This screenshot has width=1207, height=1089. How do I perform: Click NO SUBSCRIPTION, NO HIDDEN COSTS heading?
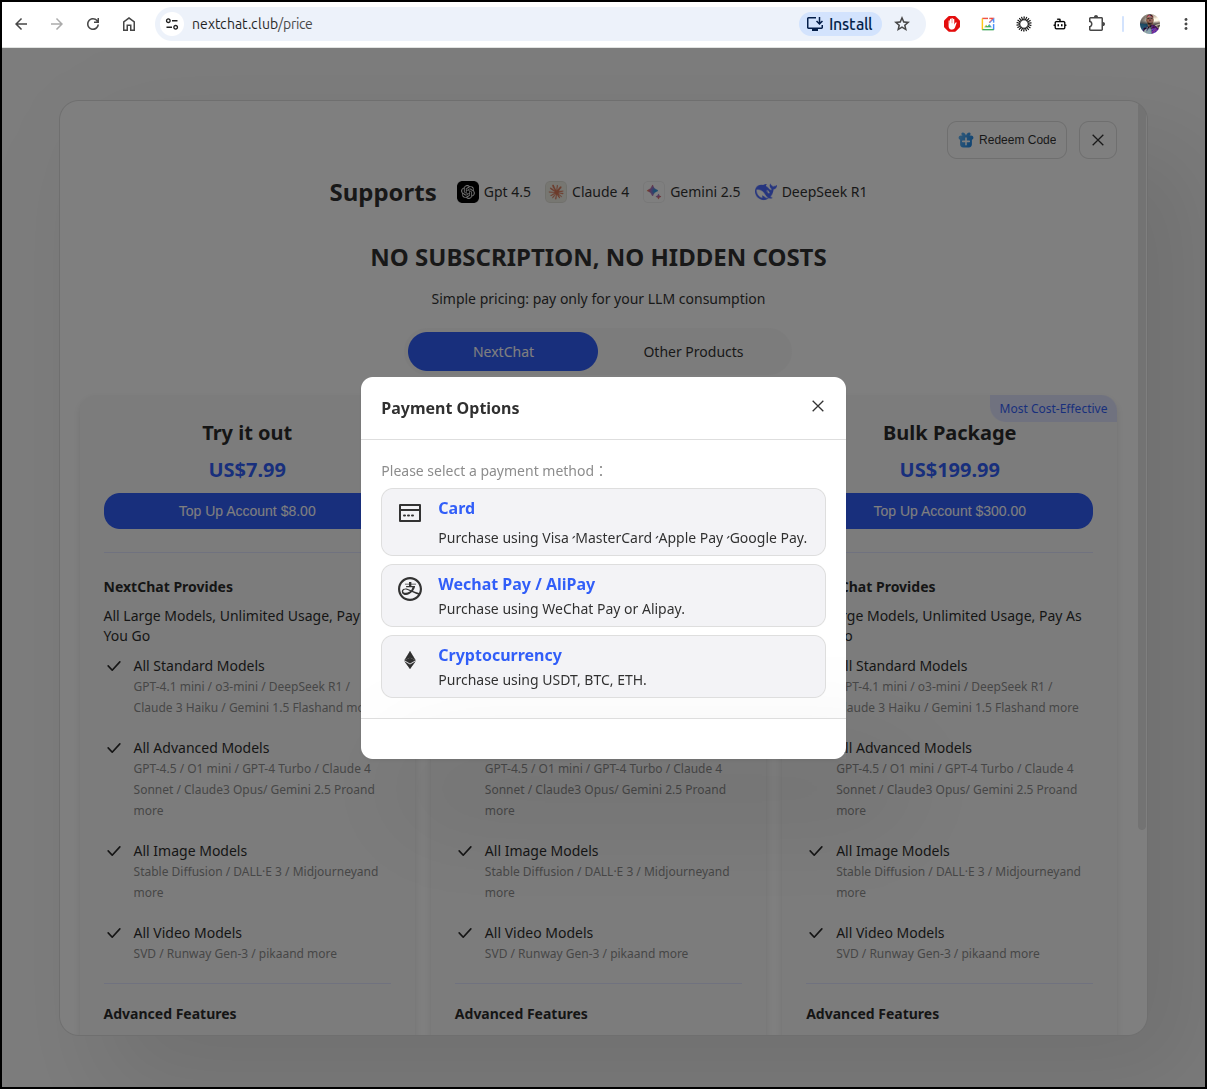pos(598,258)
